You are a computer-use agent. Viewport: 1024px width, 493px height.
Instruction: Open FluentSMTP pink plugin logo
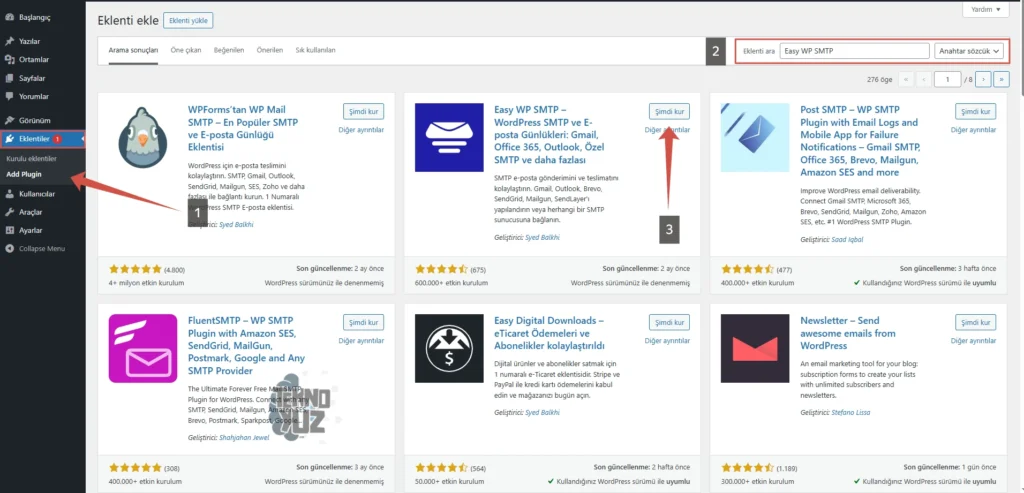tap(142, 348)
